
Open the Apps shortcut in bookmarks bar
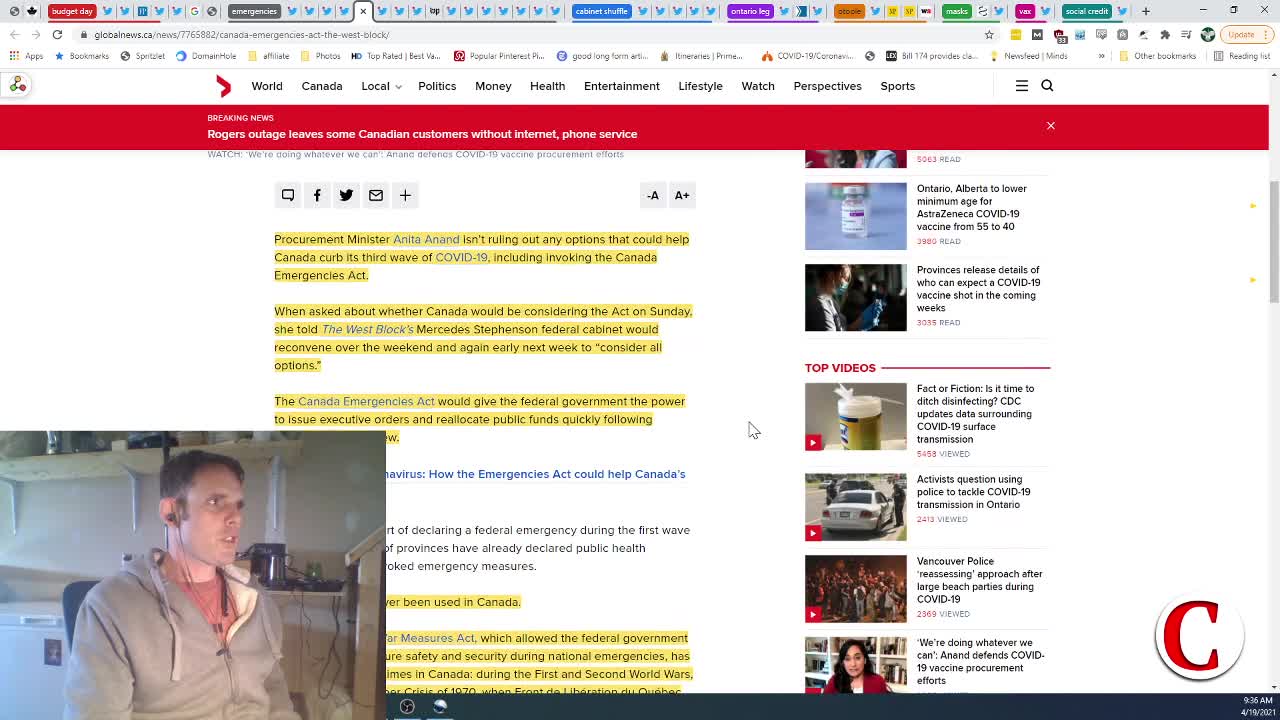[x=27, y=56]
